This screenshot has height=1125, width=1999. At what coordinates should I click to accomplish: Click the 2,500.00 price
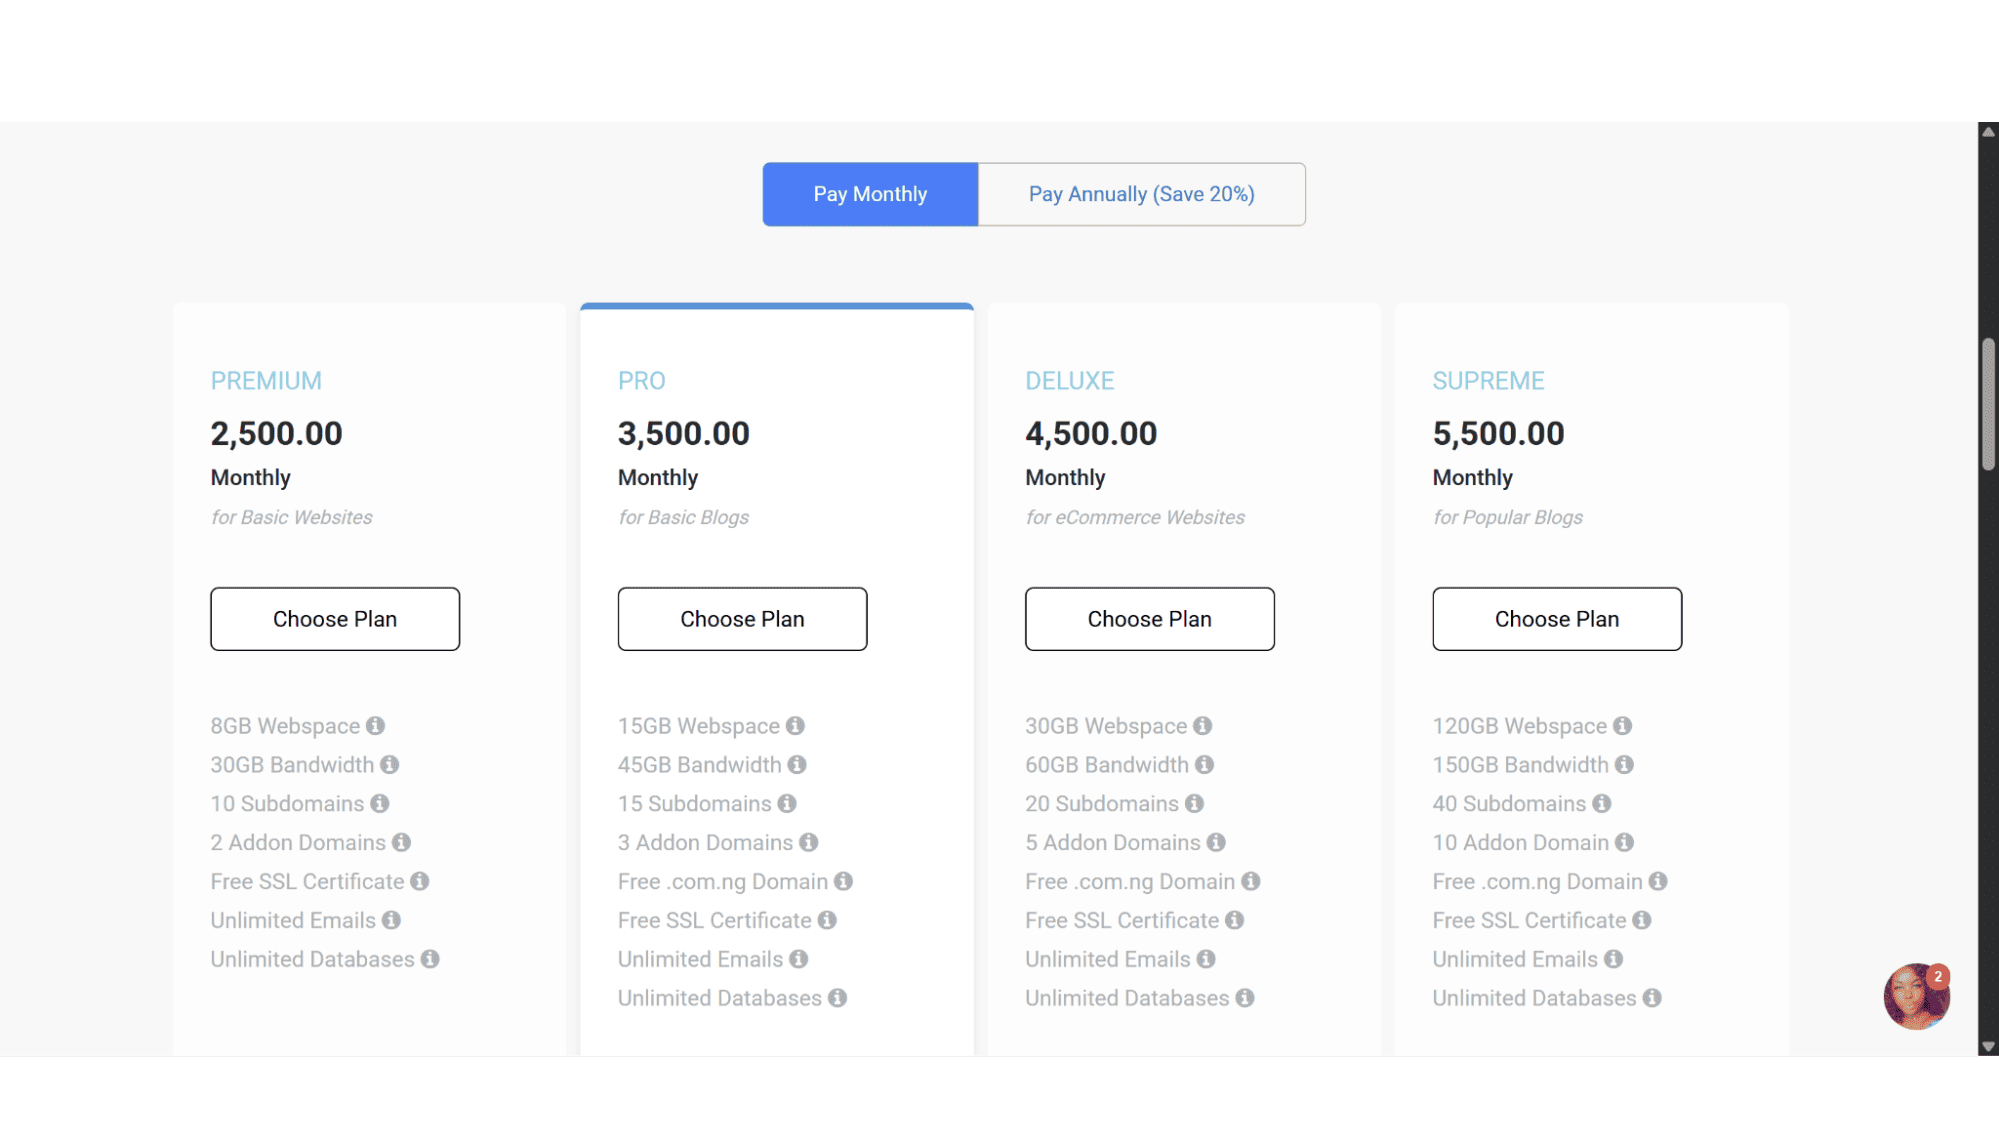click(276, 434)
